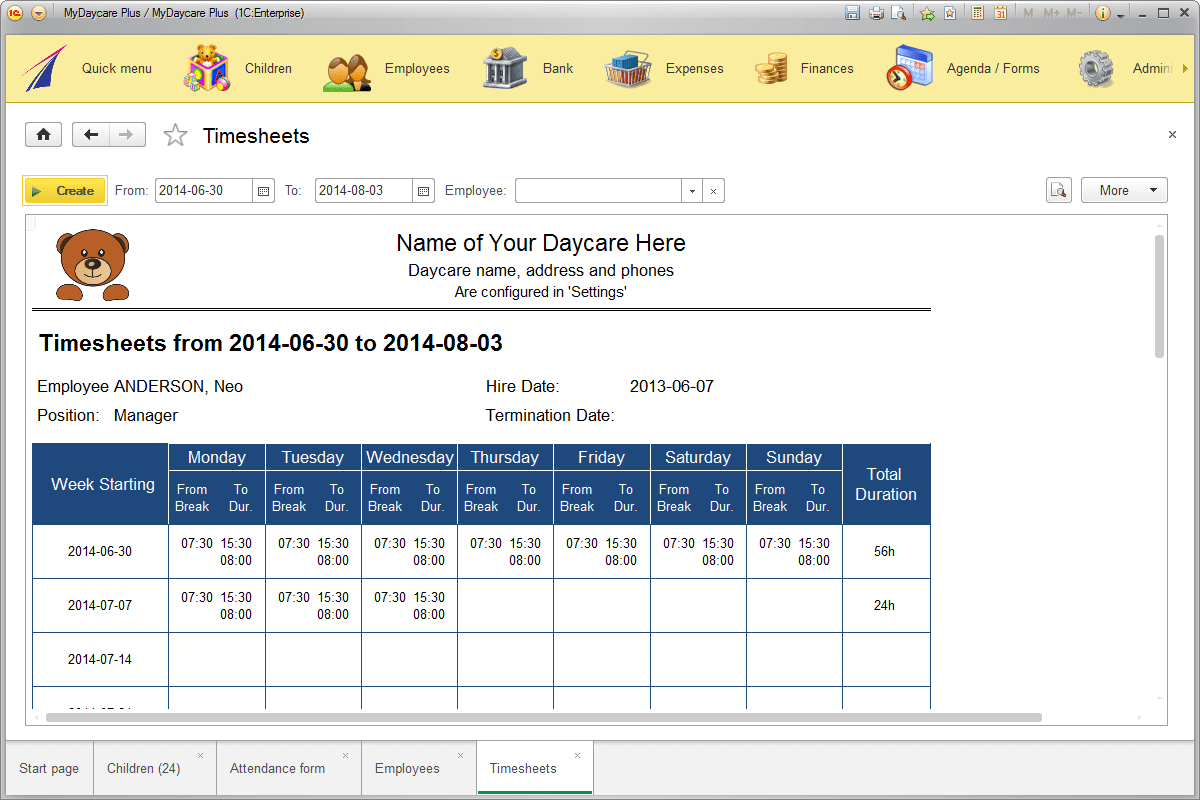
Task: Click the M memory button
Action: (x=1028, y=13)
